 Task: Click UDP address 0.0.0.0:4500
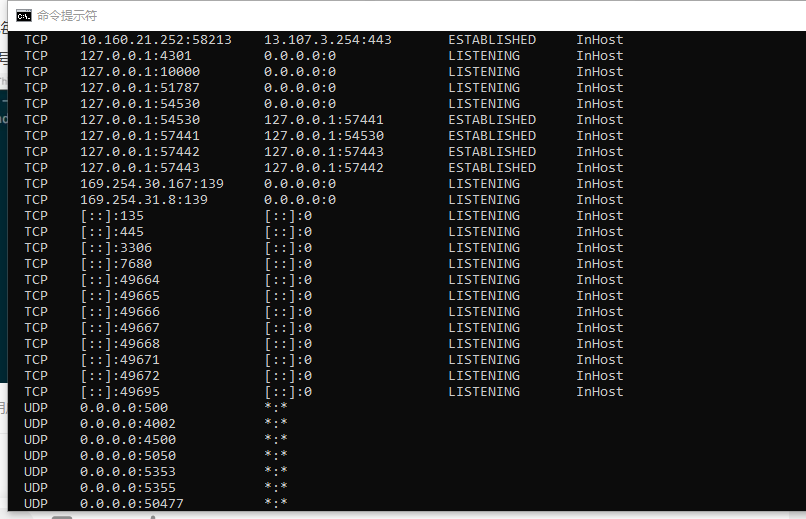[x=128, y=439]
